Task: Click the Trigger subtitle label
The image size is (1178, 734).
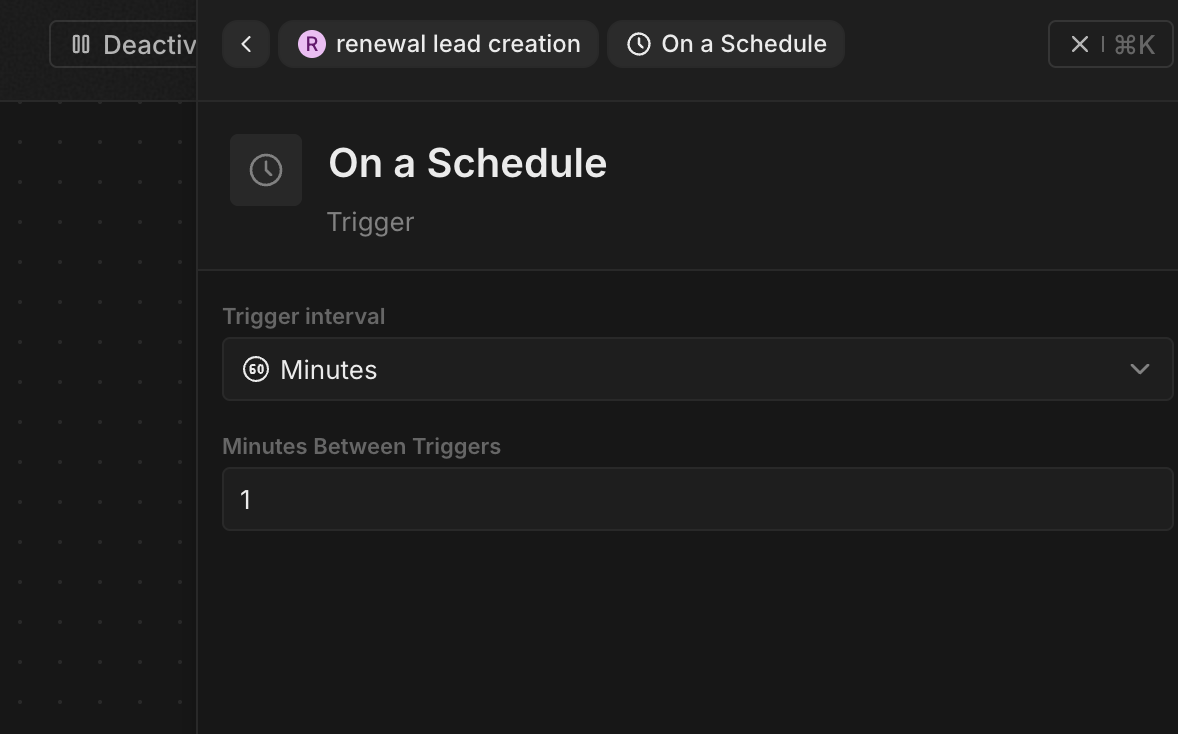Action: (370, 222)
